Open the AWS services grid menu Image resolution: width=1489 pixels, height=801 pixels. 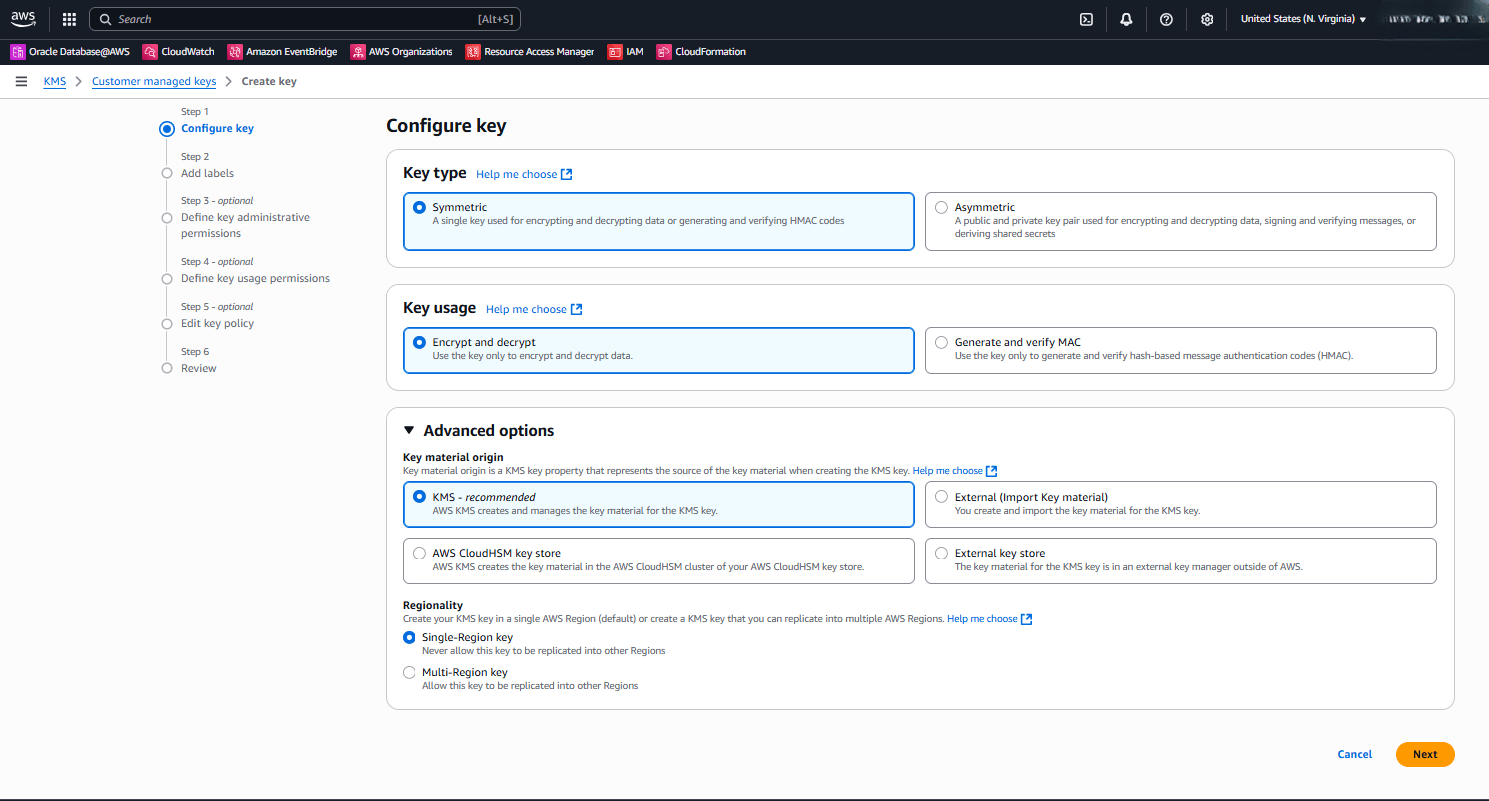[x=68, y=18]
